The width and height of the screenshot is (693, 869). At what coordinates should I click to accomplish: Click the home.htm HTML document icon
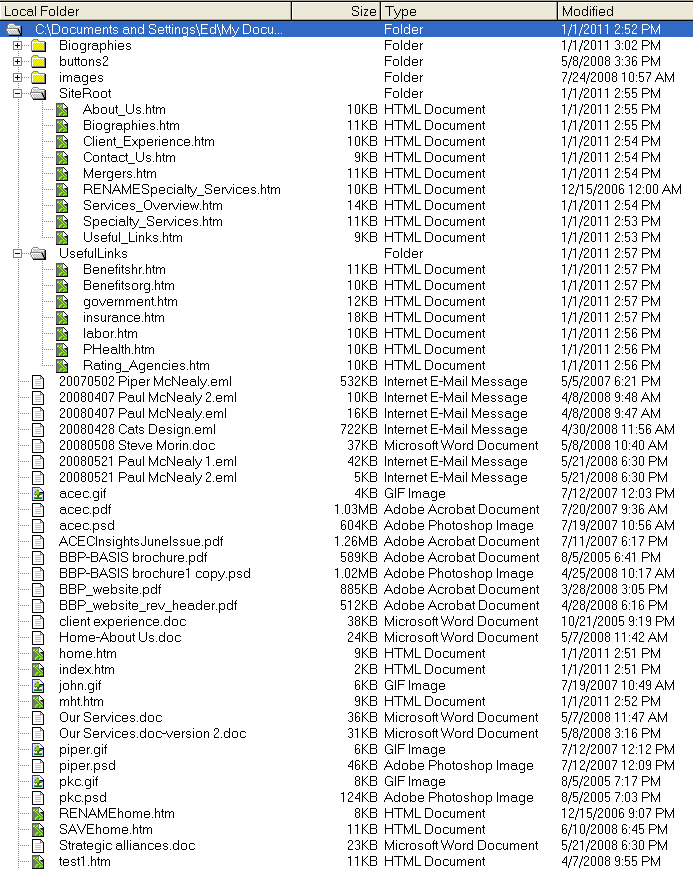pos(38,653)
